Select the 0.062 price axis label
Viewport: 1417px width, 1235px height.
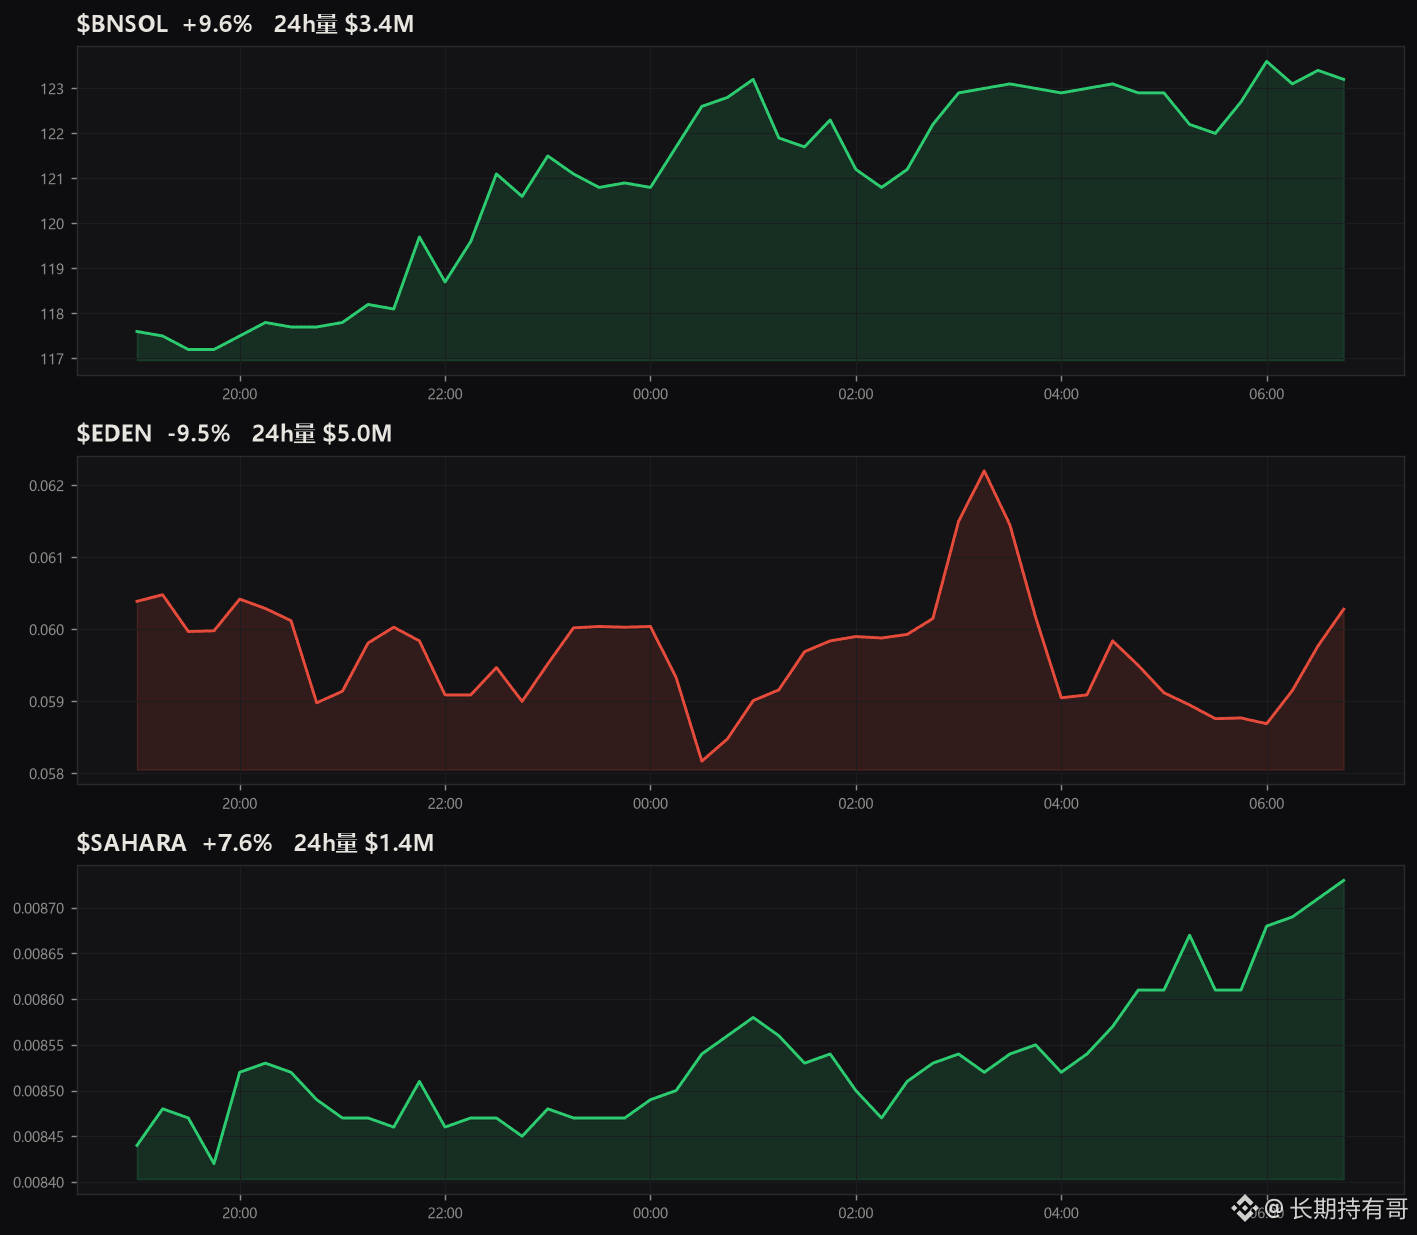pos(46,486)
